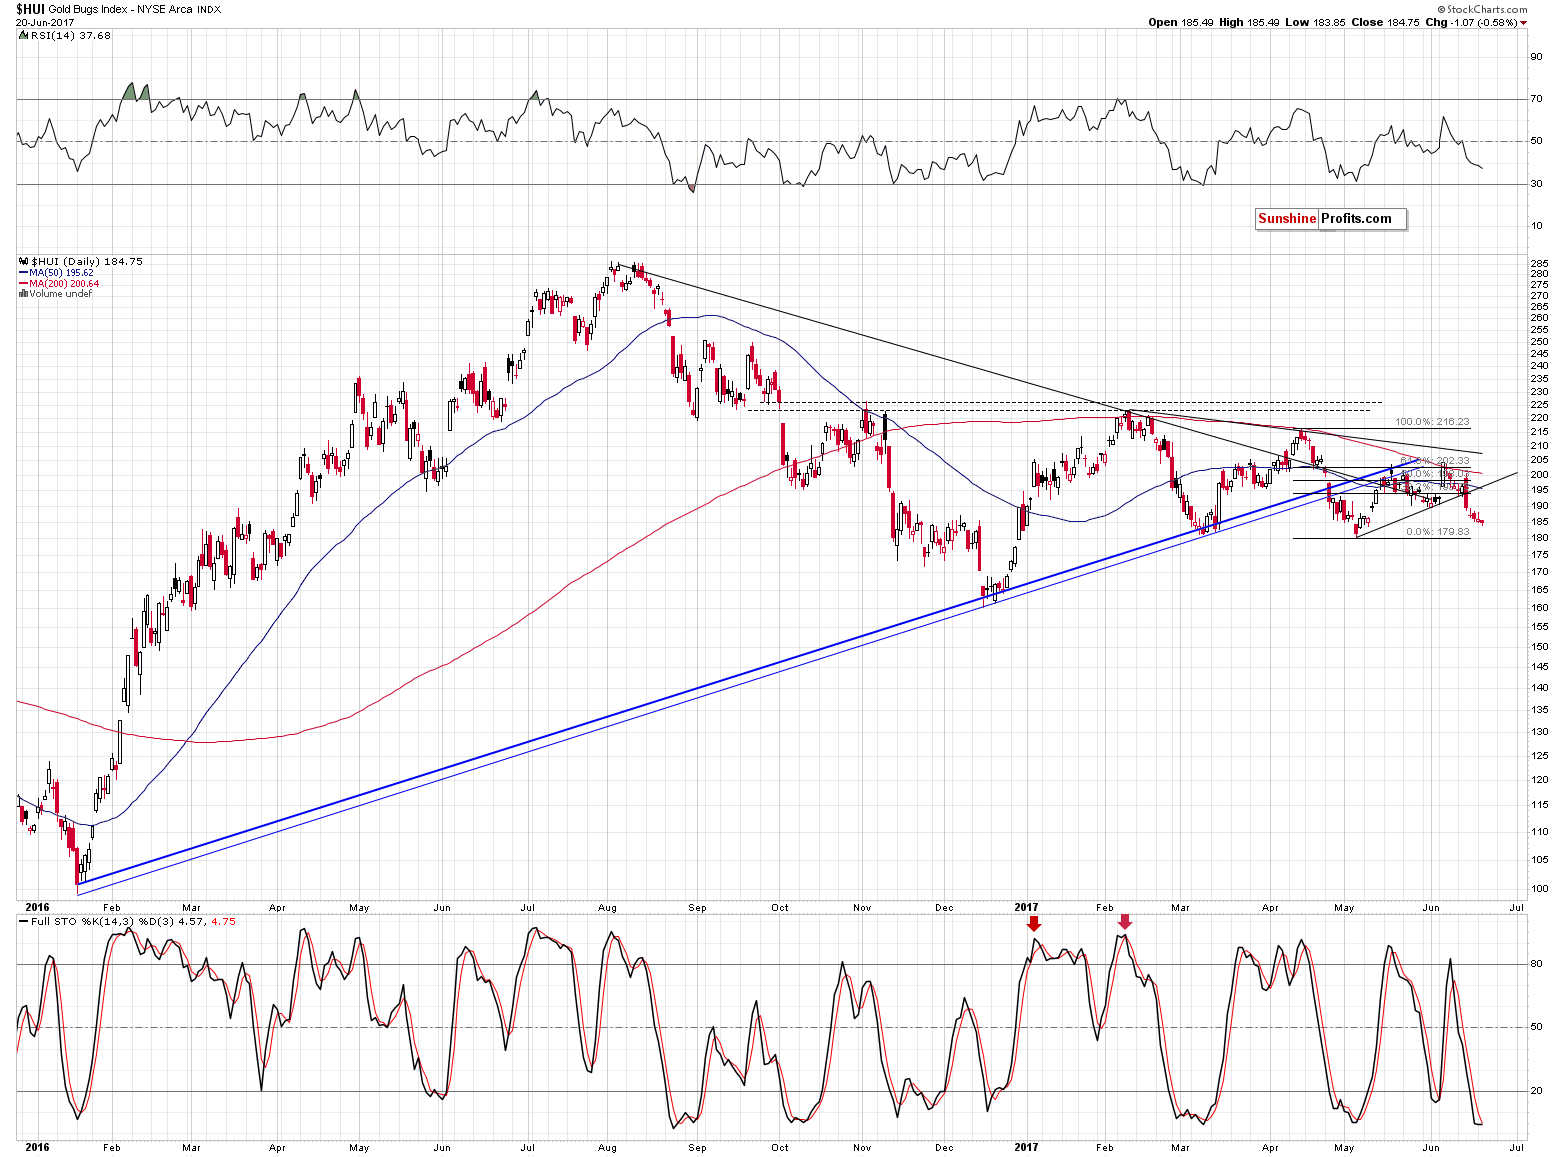
Task: Click the $HUI ticker title
Action: [30, 9]
